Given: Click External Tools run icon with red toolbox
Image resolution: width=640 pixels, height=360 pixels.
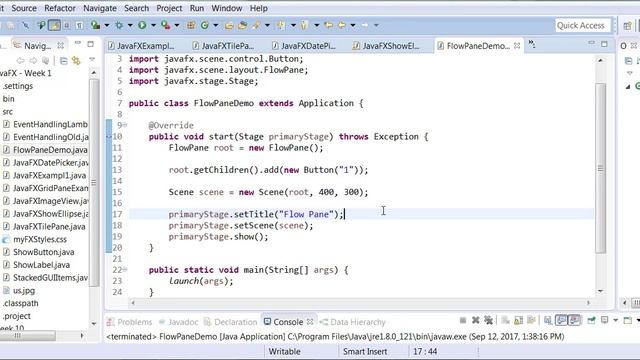Looking at the screenshot, I should pyautogui.click(x=165, y=25).
